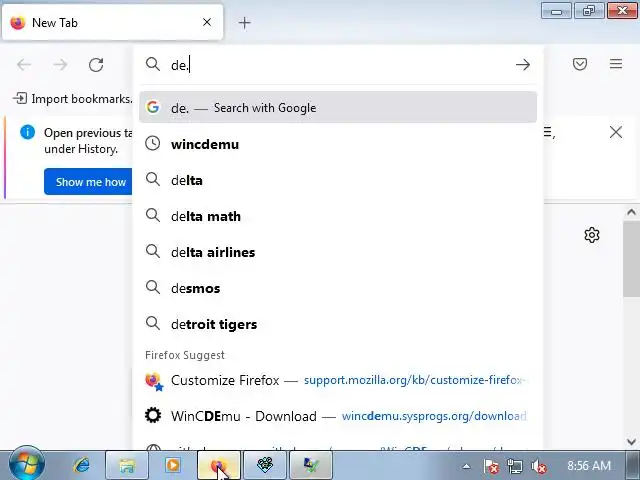Click the clock icon beside wincdemu

[x=153, y=143]
